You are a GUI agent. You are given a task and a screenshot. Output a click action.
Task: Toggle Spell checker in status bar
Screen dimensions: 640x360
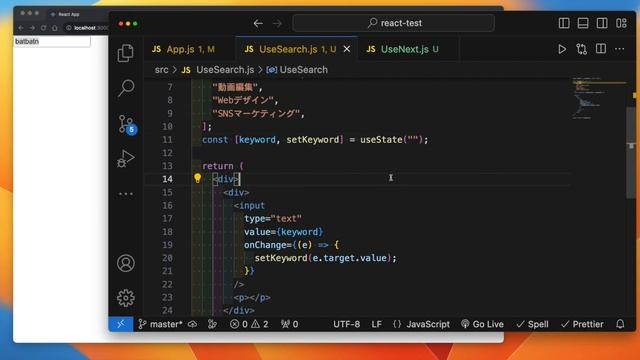[532, 324]
